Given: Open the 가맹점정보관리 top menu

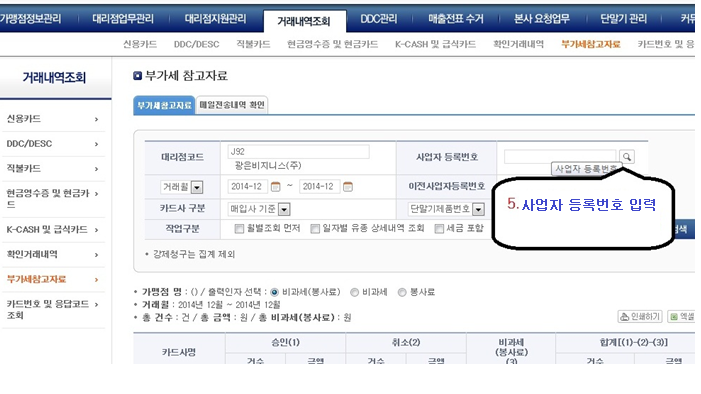Looking at the screenshot, I should tap(30, 19).
